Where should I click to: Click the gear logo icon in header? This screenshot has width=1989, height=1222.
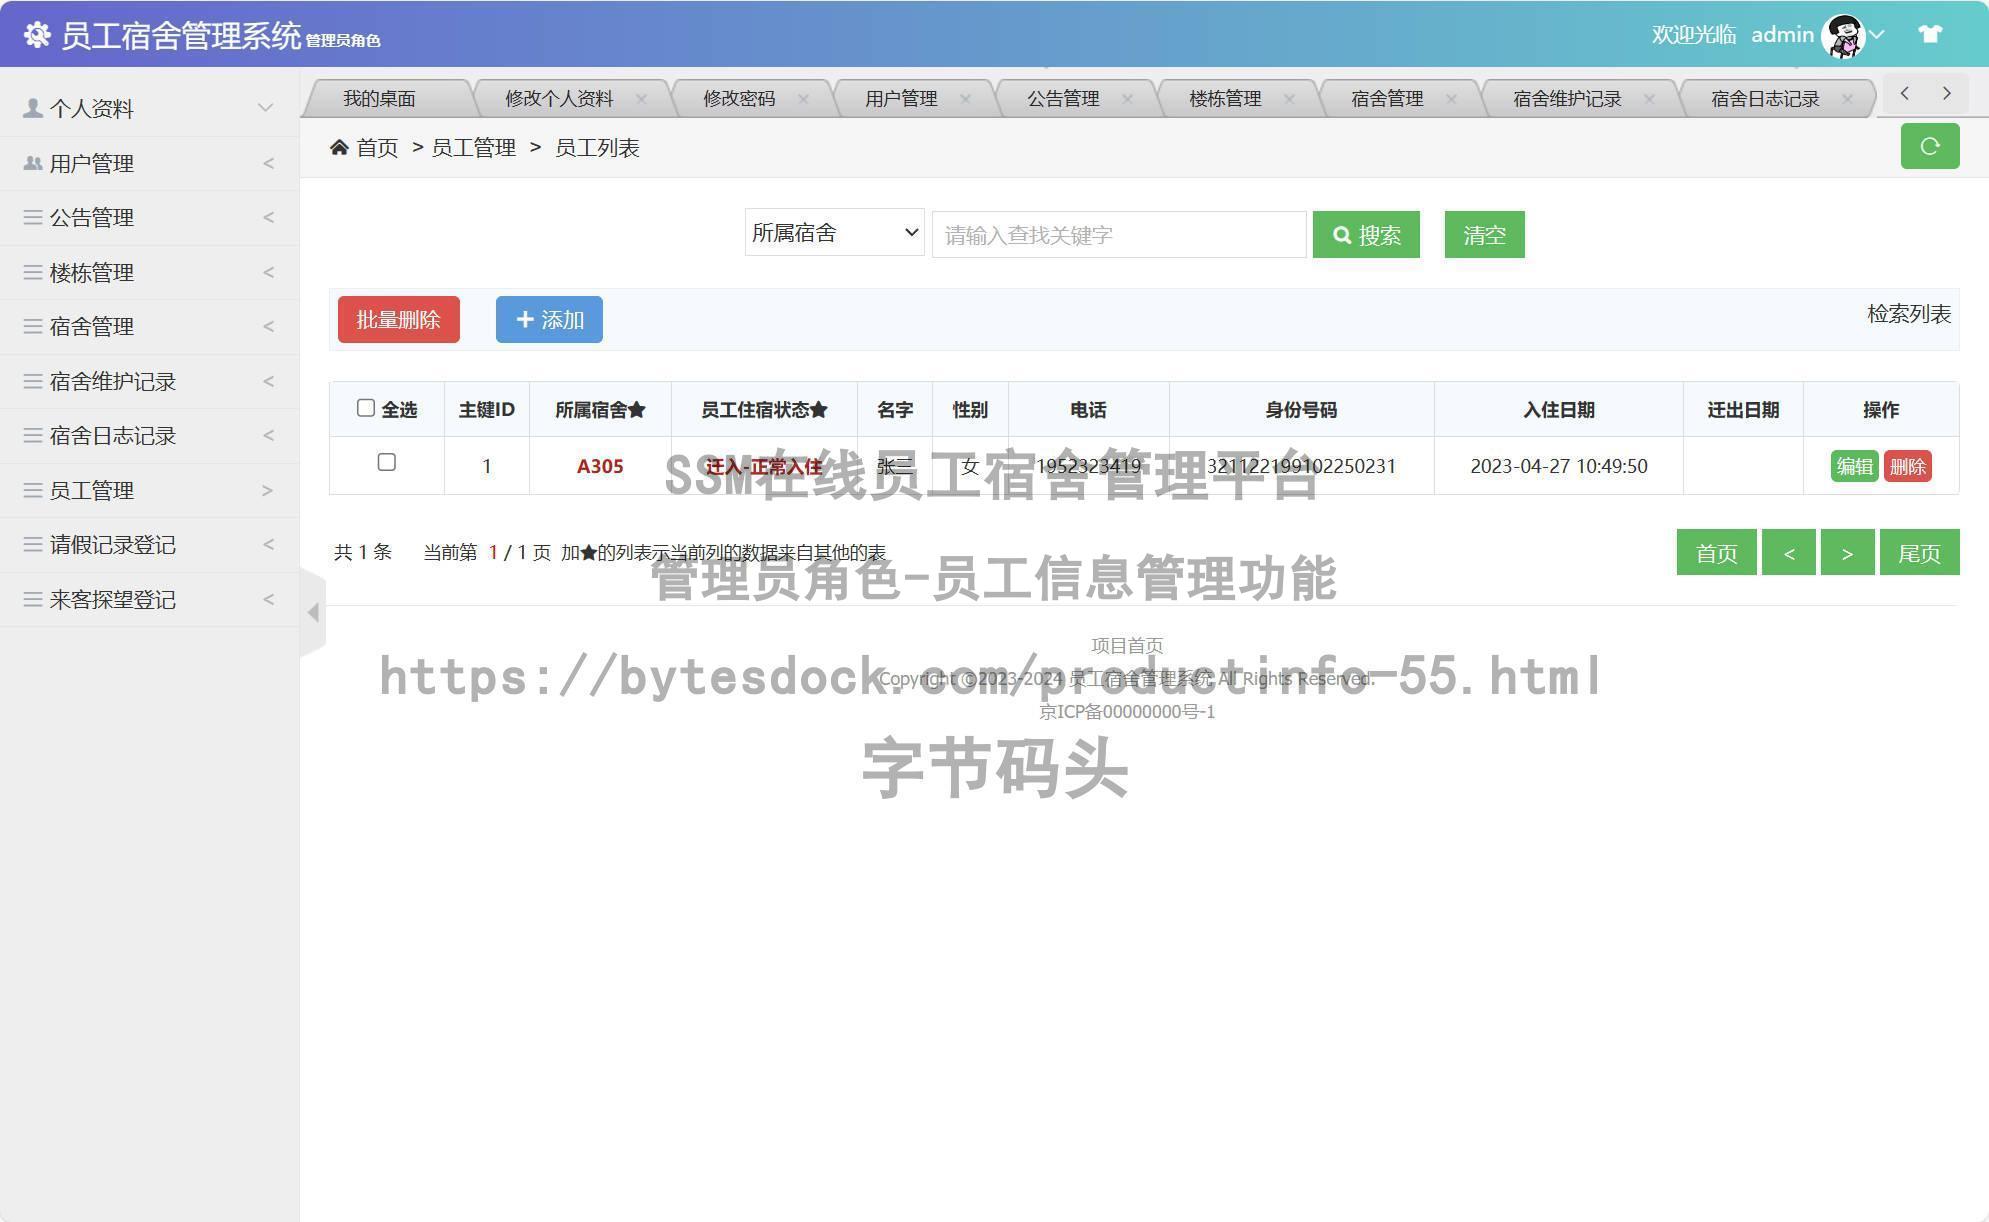pos(37,35)
